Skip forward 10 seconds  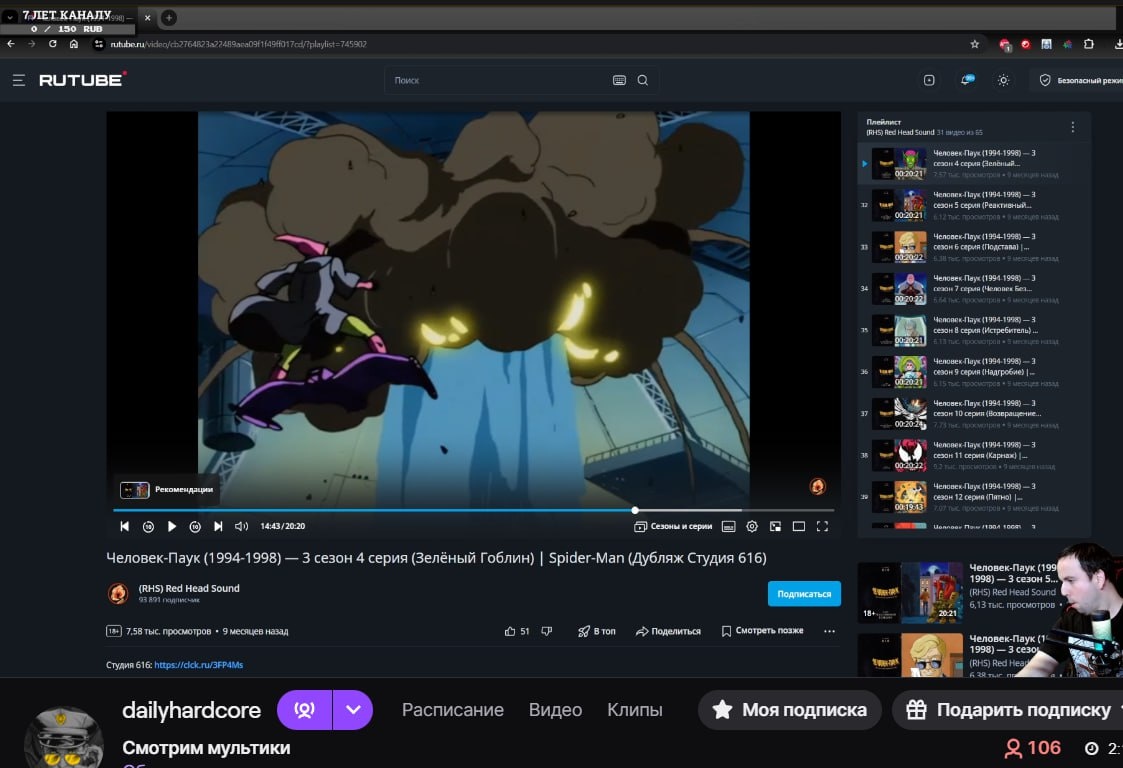(x=195, y=526)
